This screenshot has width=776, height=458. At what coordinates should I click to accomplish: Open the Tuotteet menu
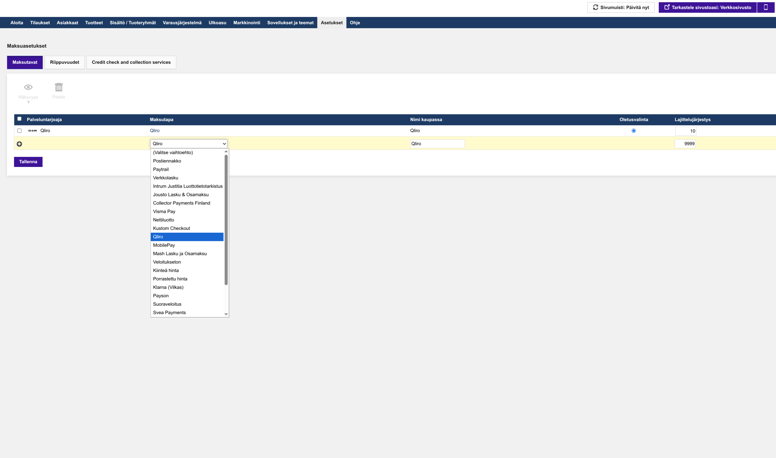[94, 23]
